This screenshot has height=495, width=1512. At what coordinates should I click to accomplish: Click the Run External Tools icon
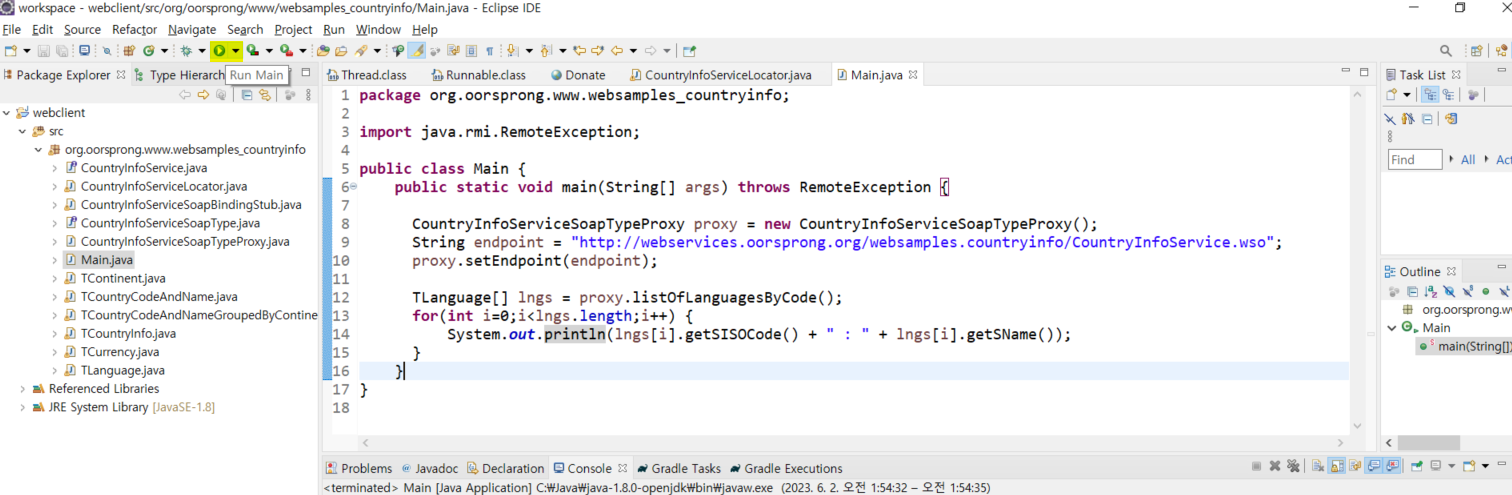tap(286, 50)
